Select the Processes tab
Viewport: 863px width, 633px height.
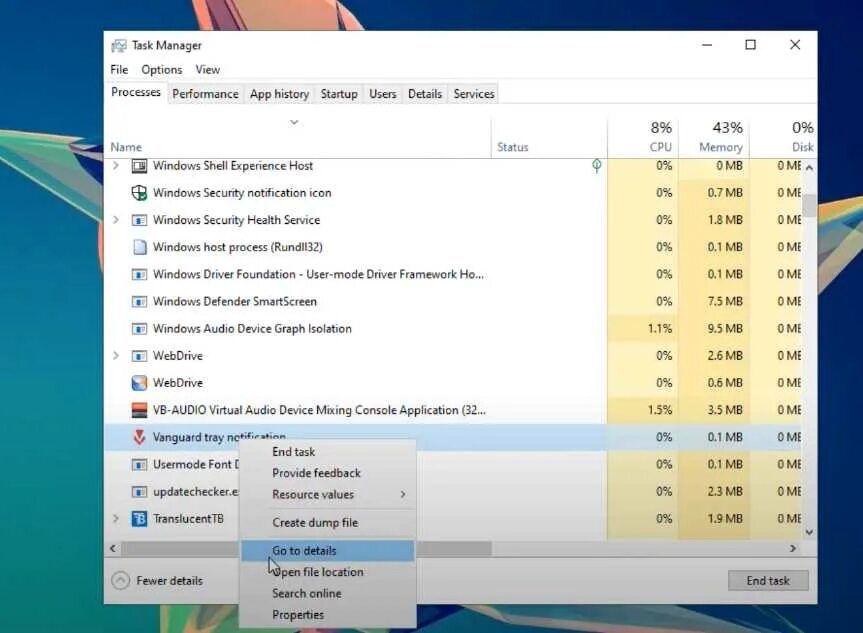135,92
